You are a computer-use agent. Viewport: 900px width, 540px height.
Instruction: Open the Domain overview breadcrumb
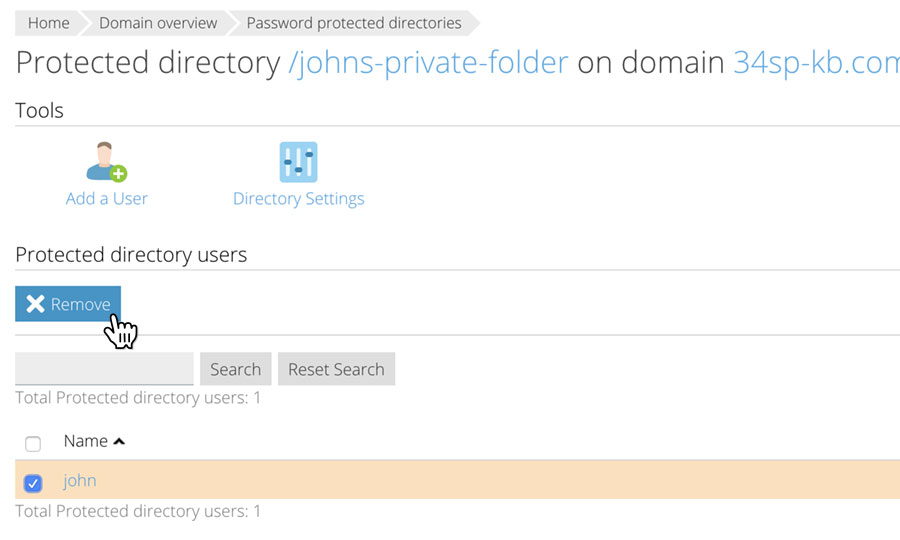tap(158, 23)
